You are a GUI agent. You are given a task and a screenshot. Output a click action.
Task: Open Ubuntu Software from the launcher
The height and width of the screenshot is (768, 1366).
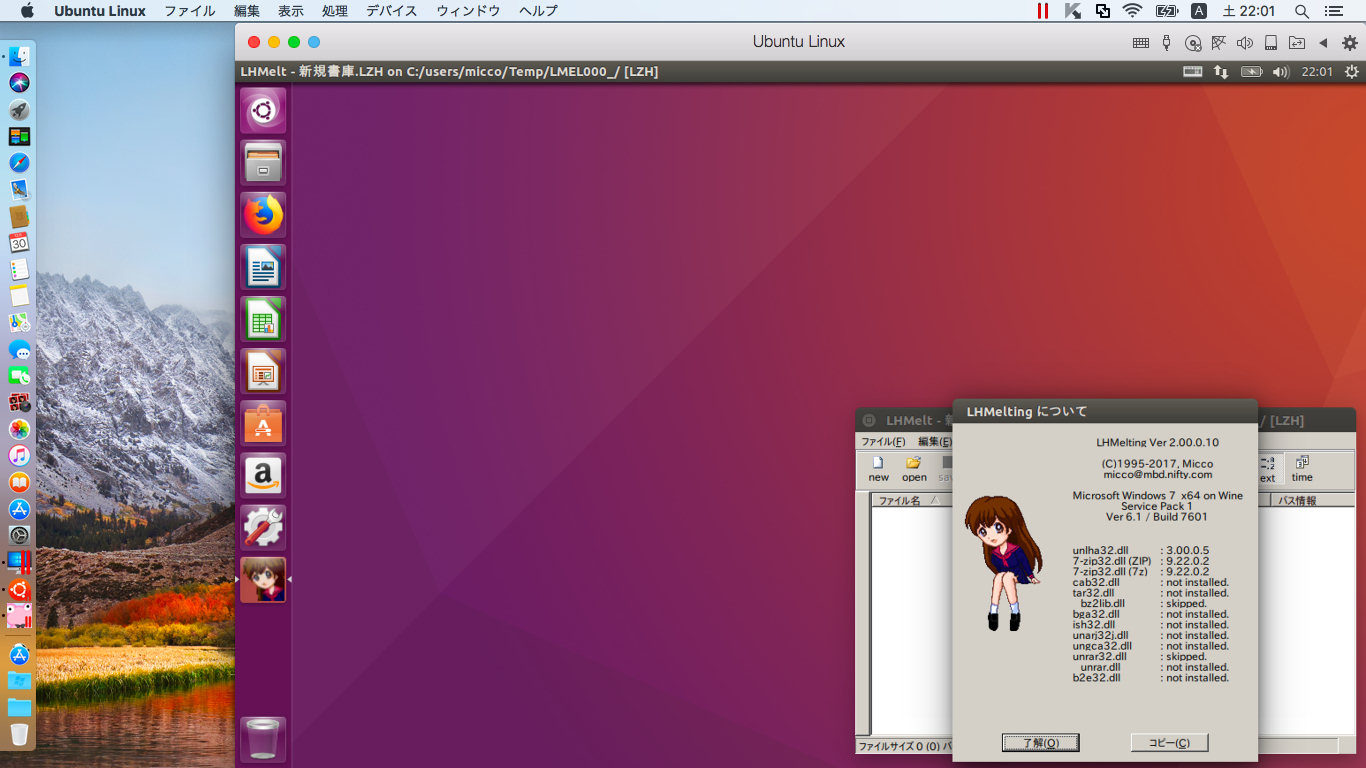[x=263, y=423]
